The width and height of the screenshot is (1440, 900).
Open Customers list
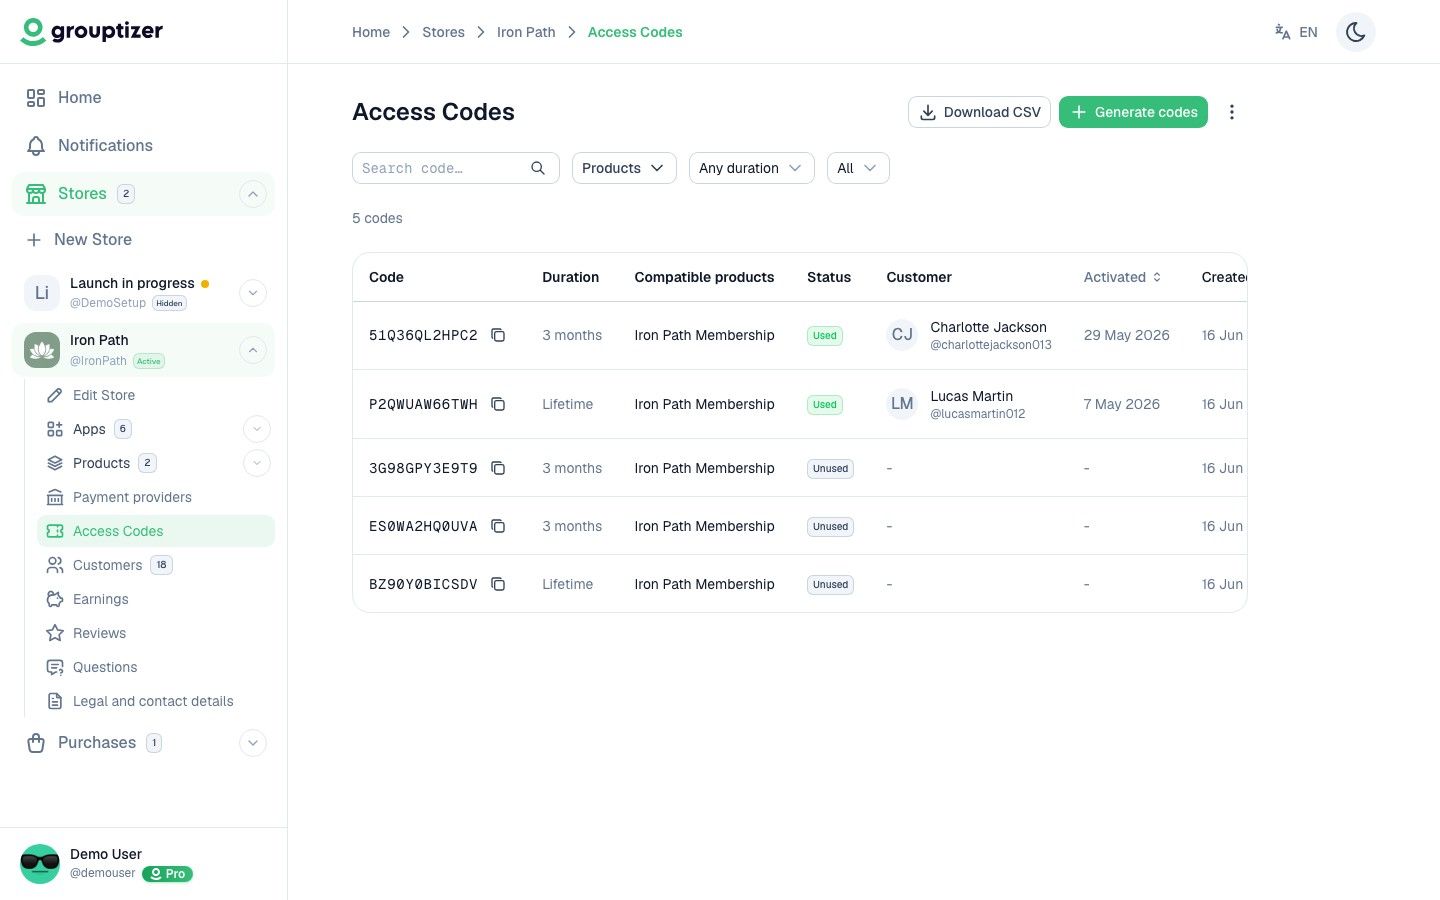(x=156, y=565)
